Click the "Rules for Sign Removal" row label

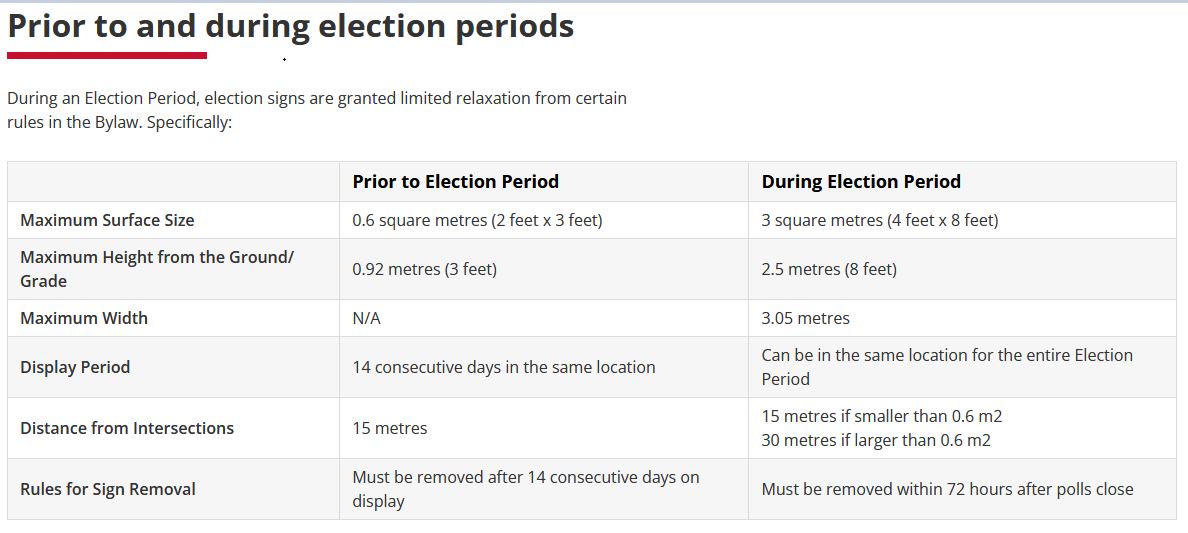(108, 489)
